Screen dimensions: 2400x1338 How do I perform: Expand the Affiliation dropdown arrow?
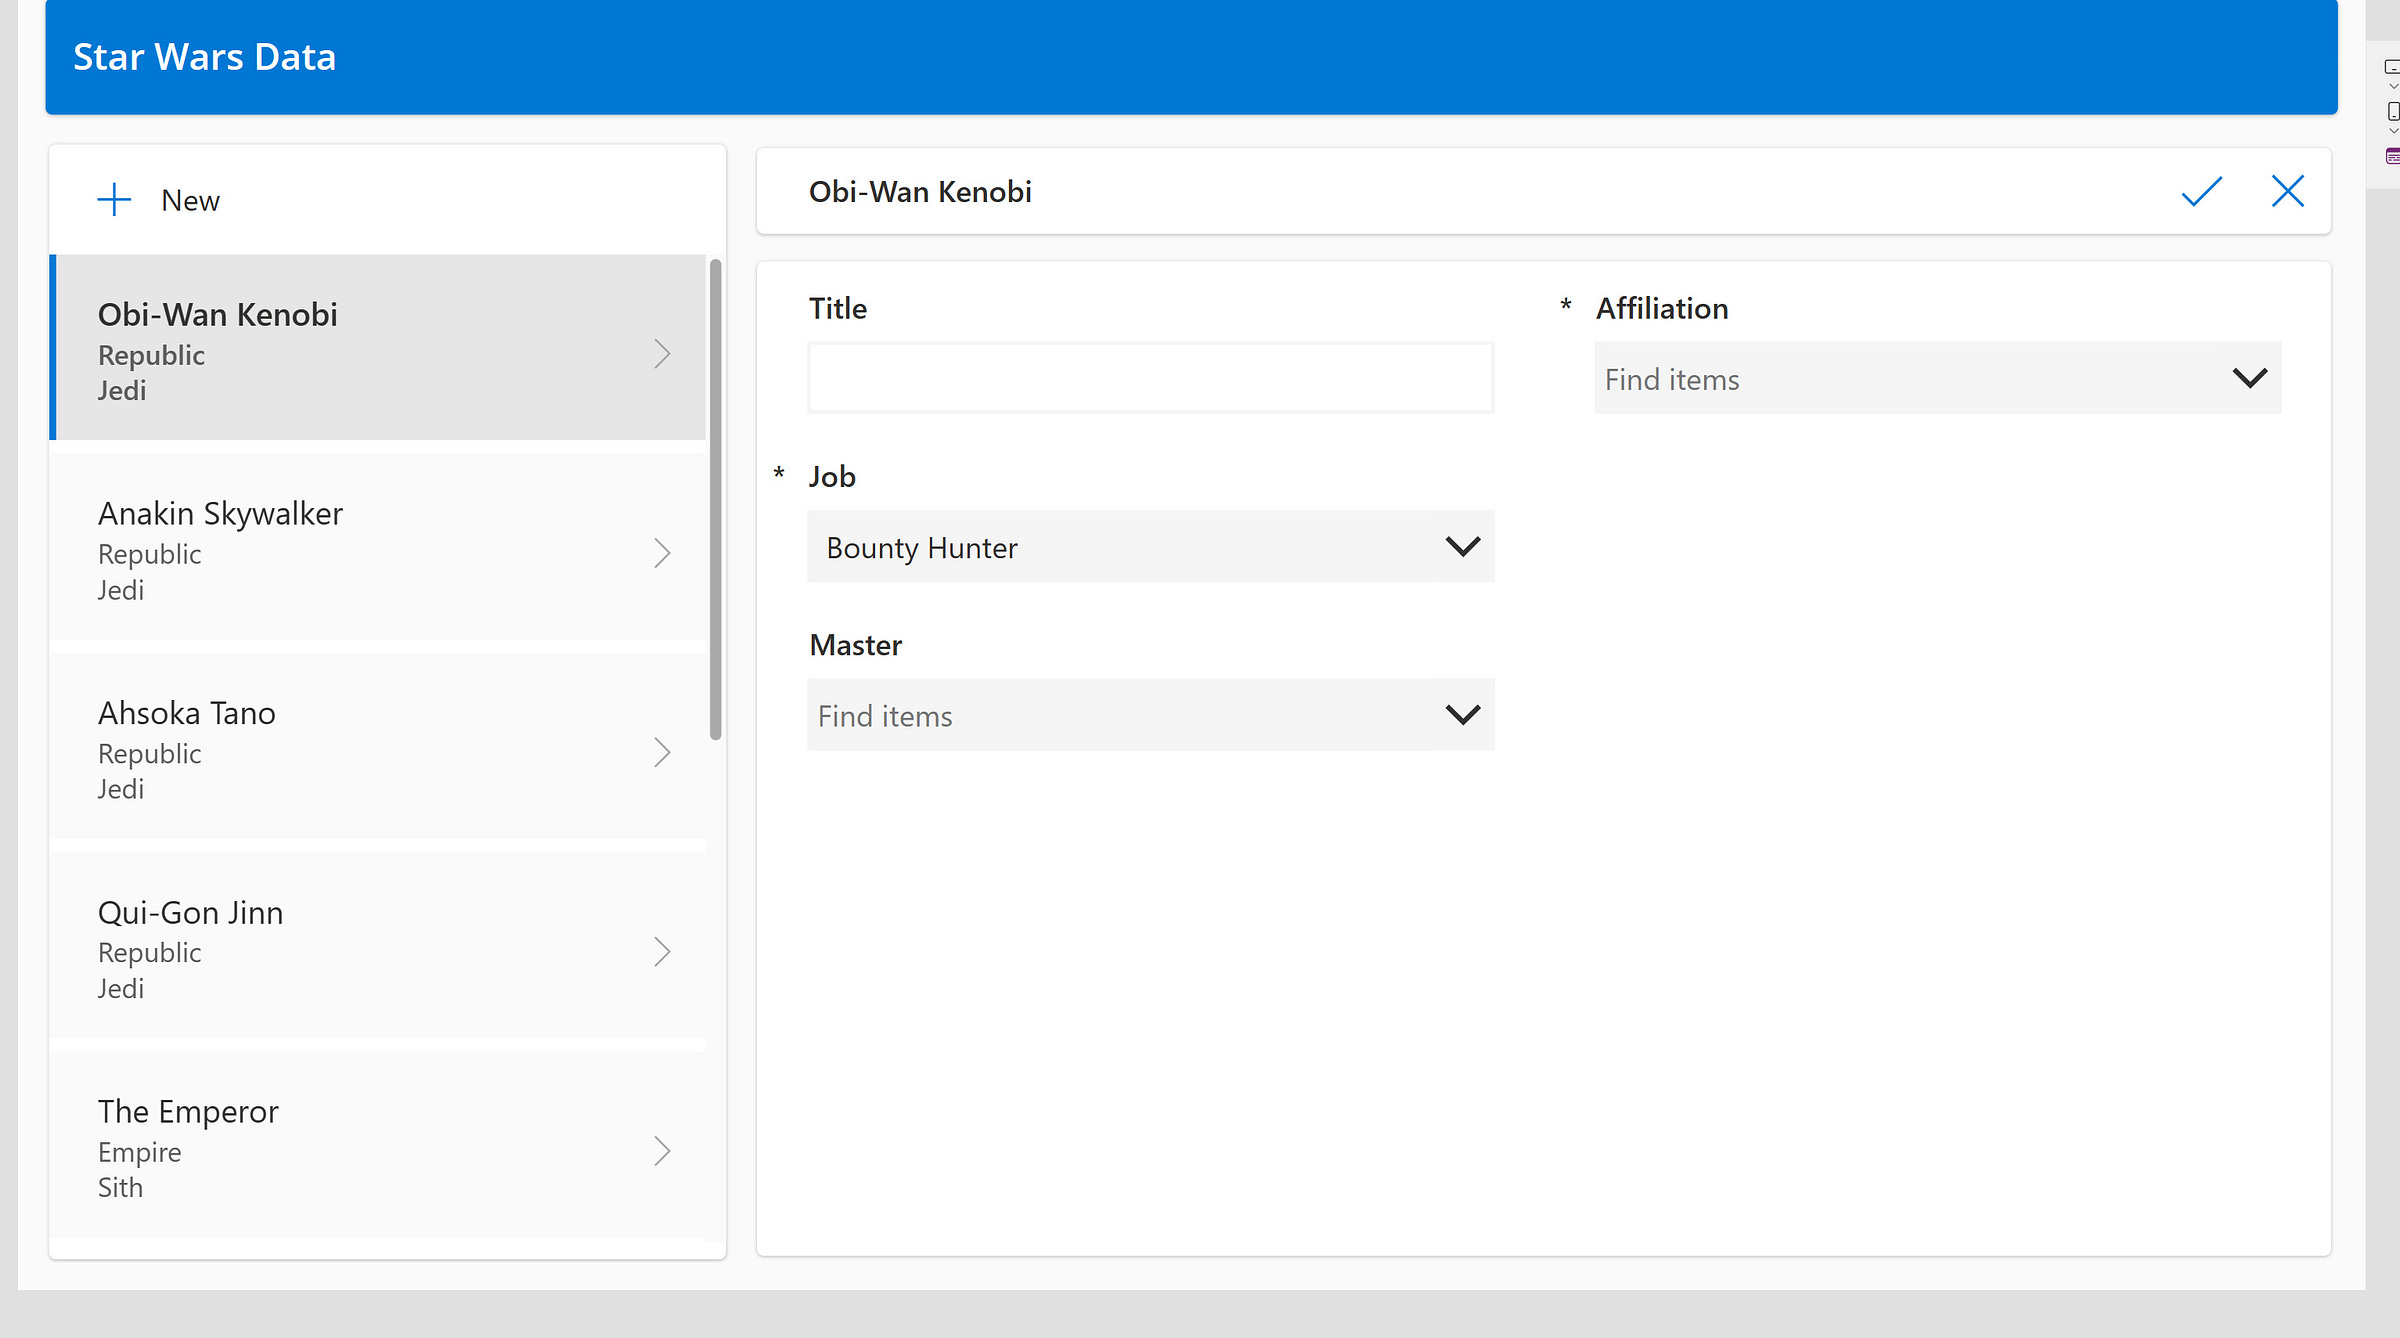click(2249, 378)
